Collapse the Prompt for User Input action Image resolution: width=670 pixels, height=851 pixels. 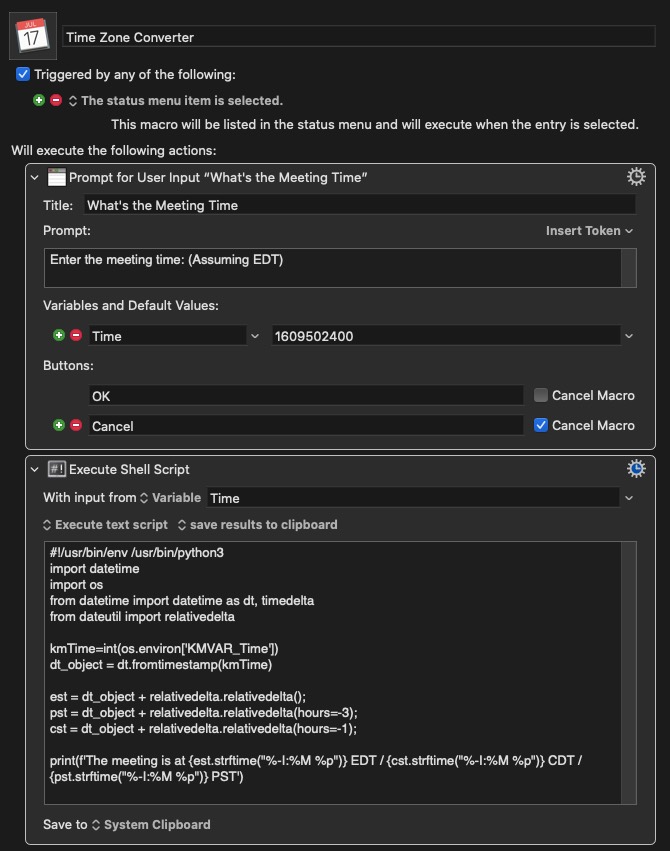point(35,177)
